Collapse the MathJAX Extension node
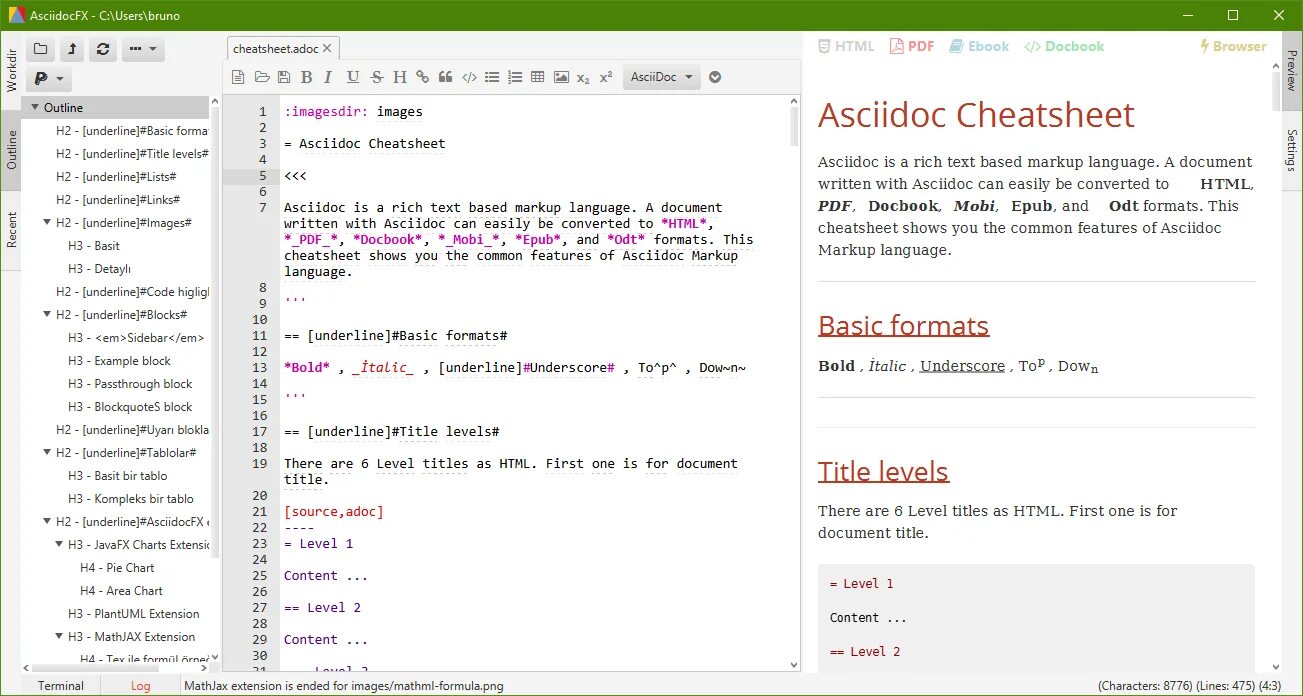 tap(59, 636)
